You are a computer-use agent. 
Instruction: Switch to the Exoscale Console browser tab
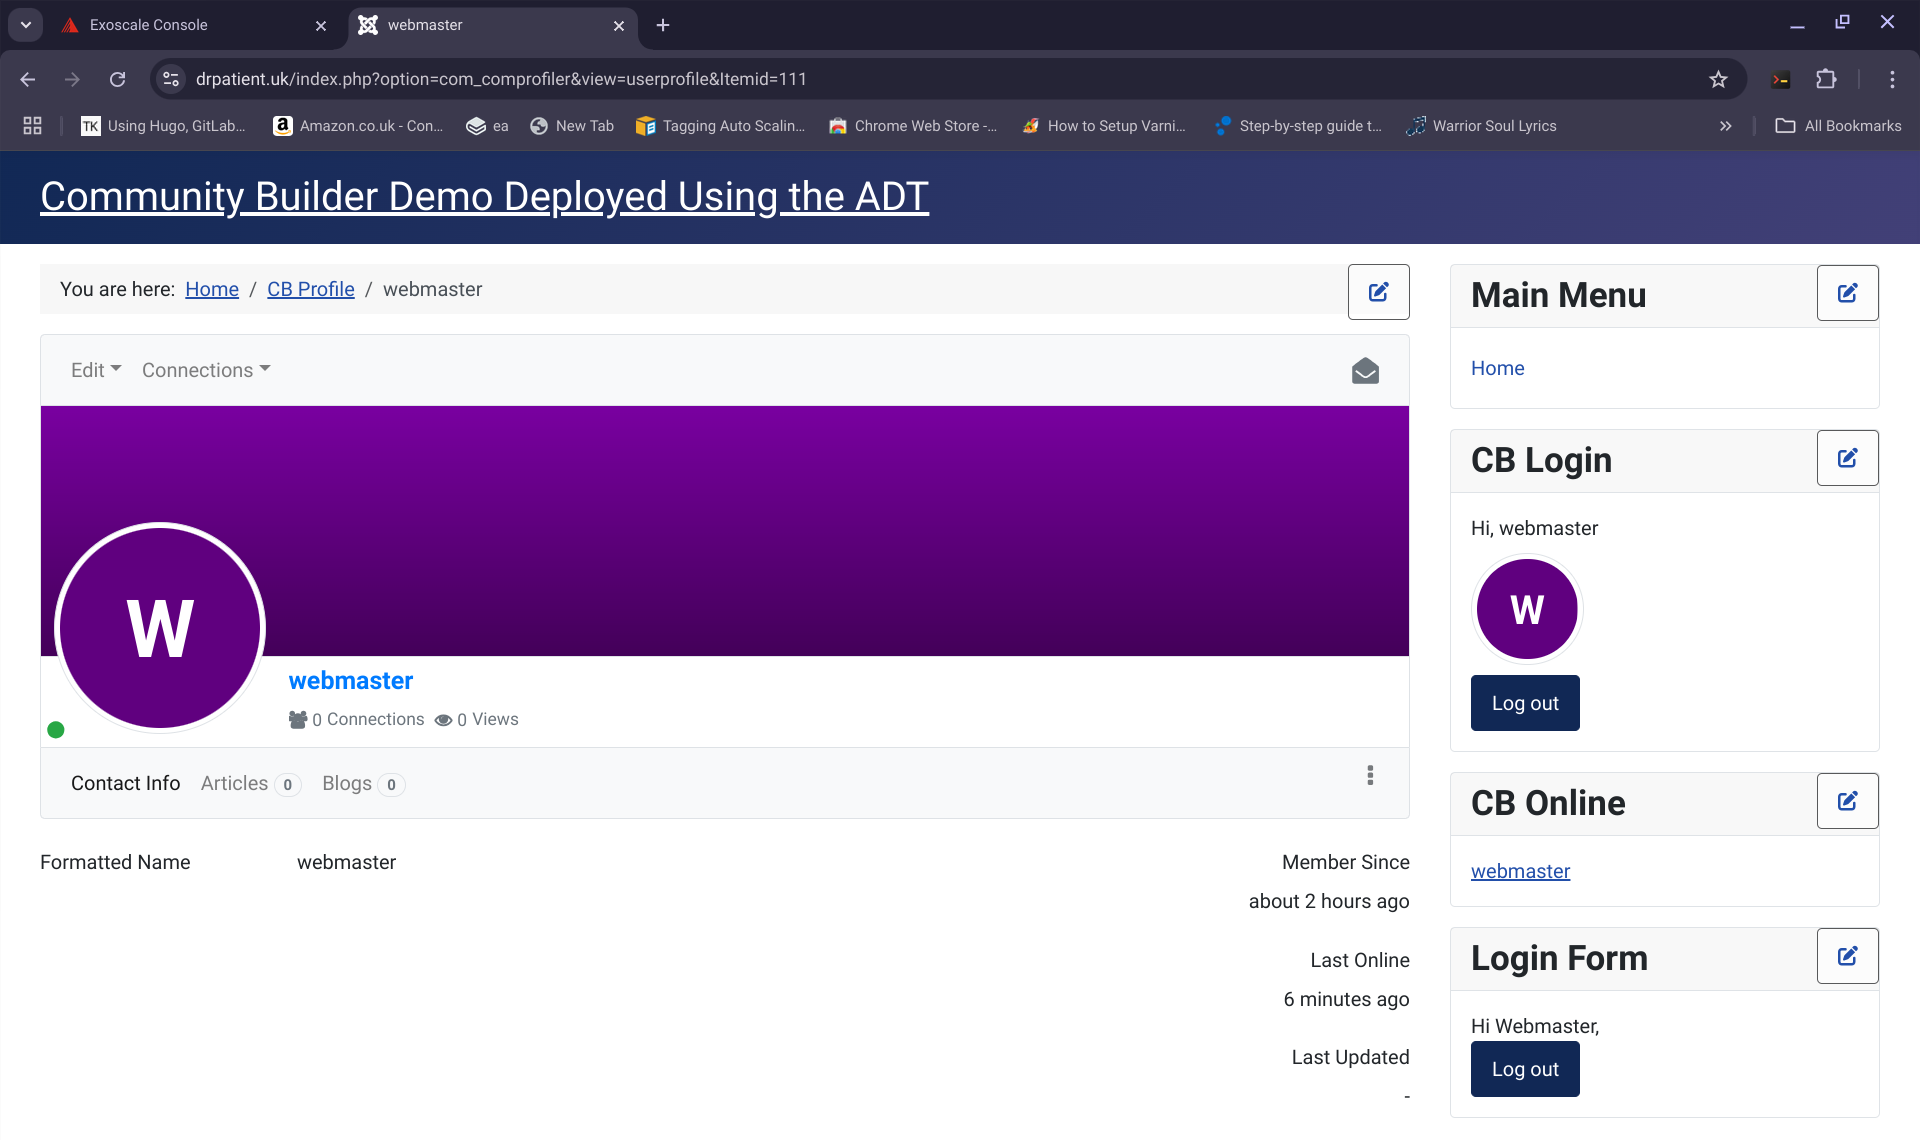(x=150, y=25)
